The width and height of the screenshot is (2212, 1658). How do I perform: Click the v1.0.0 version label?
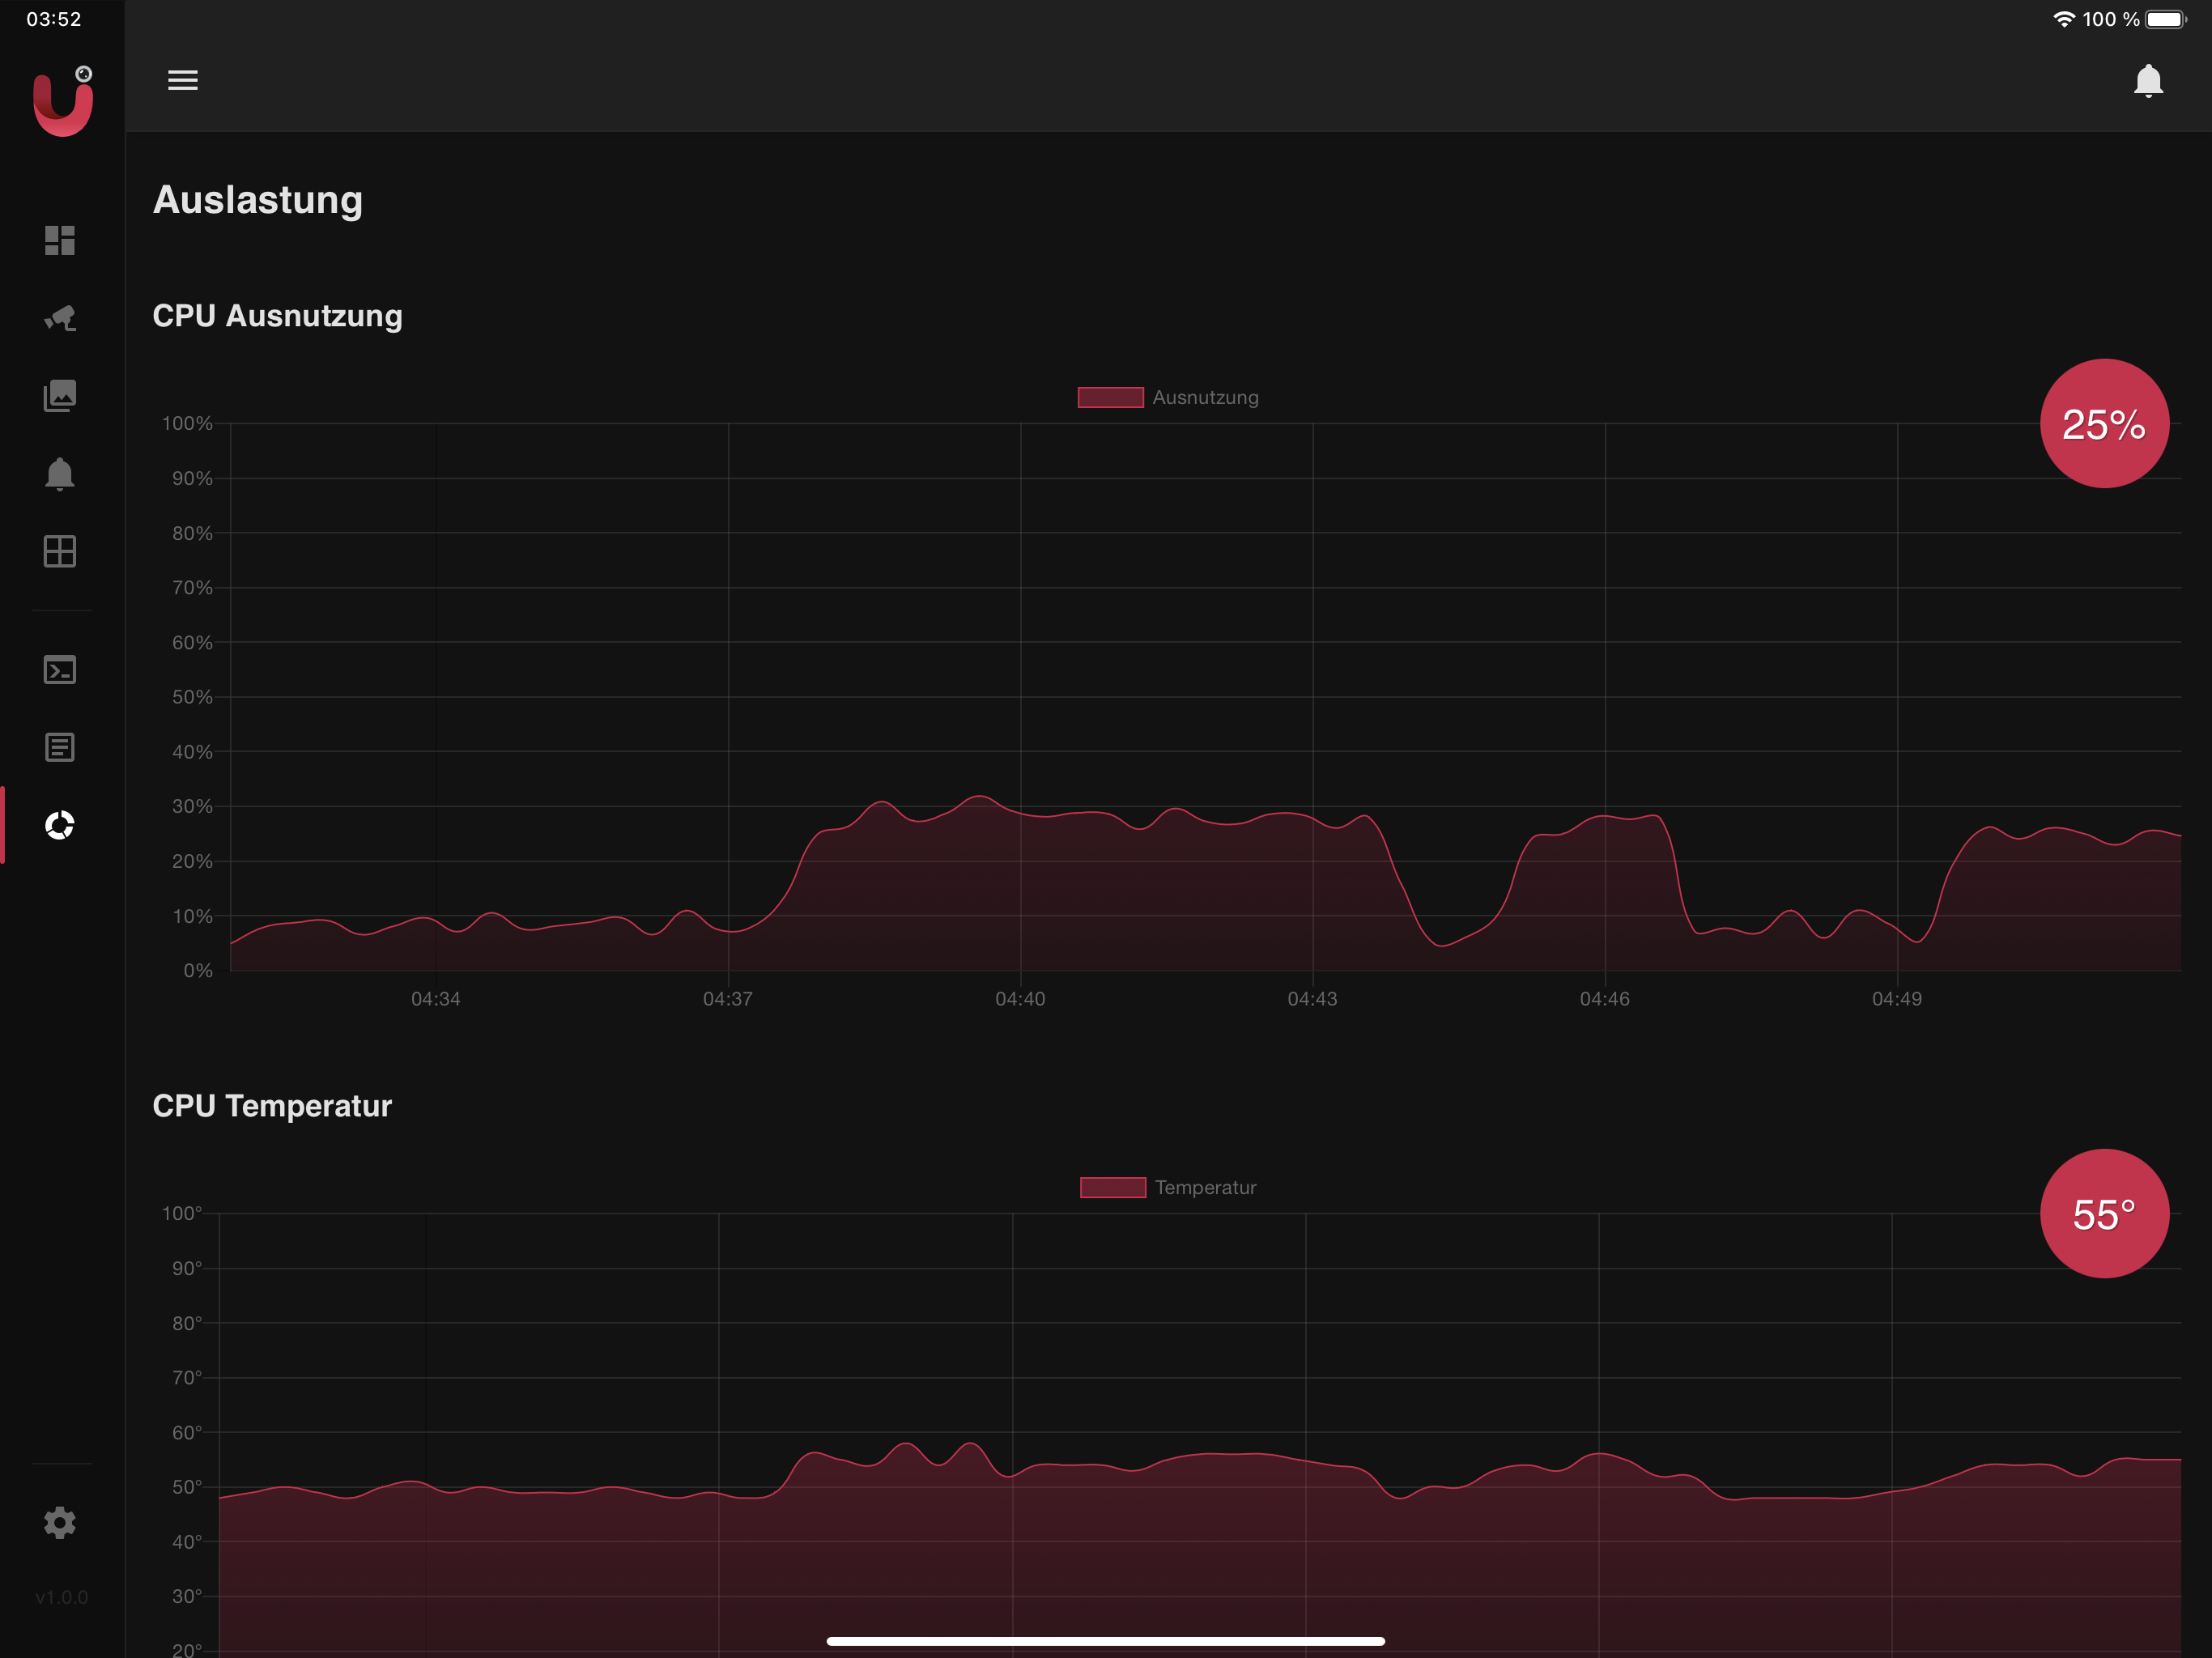[62, 1597]
